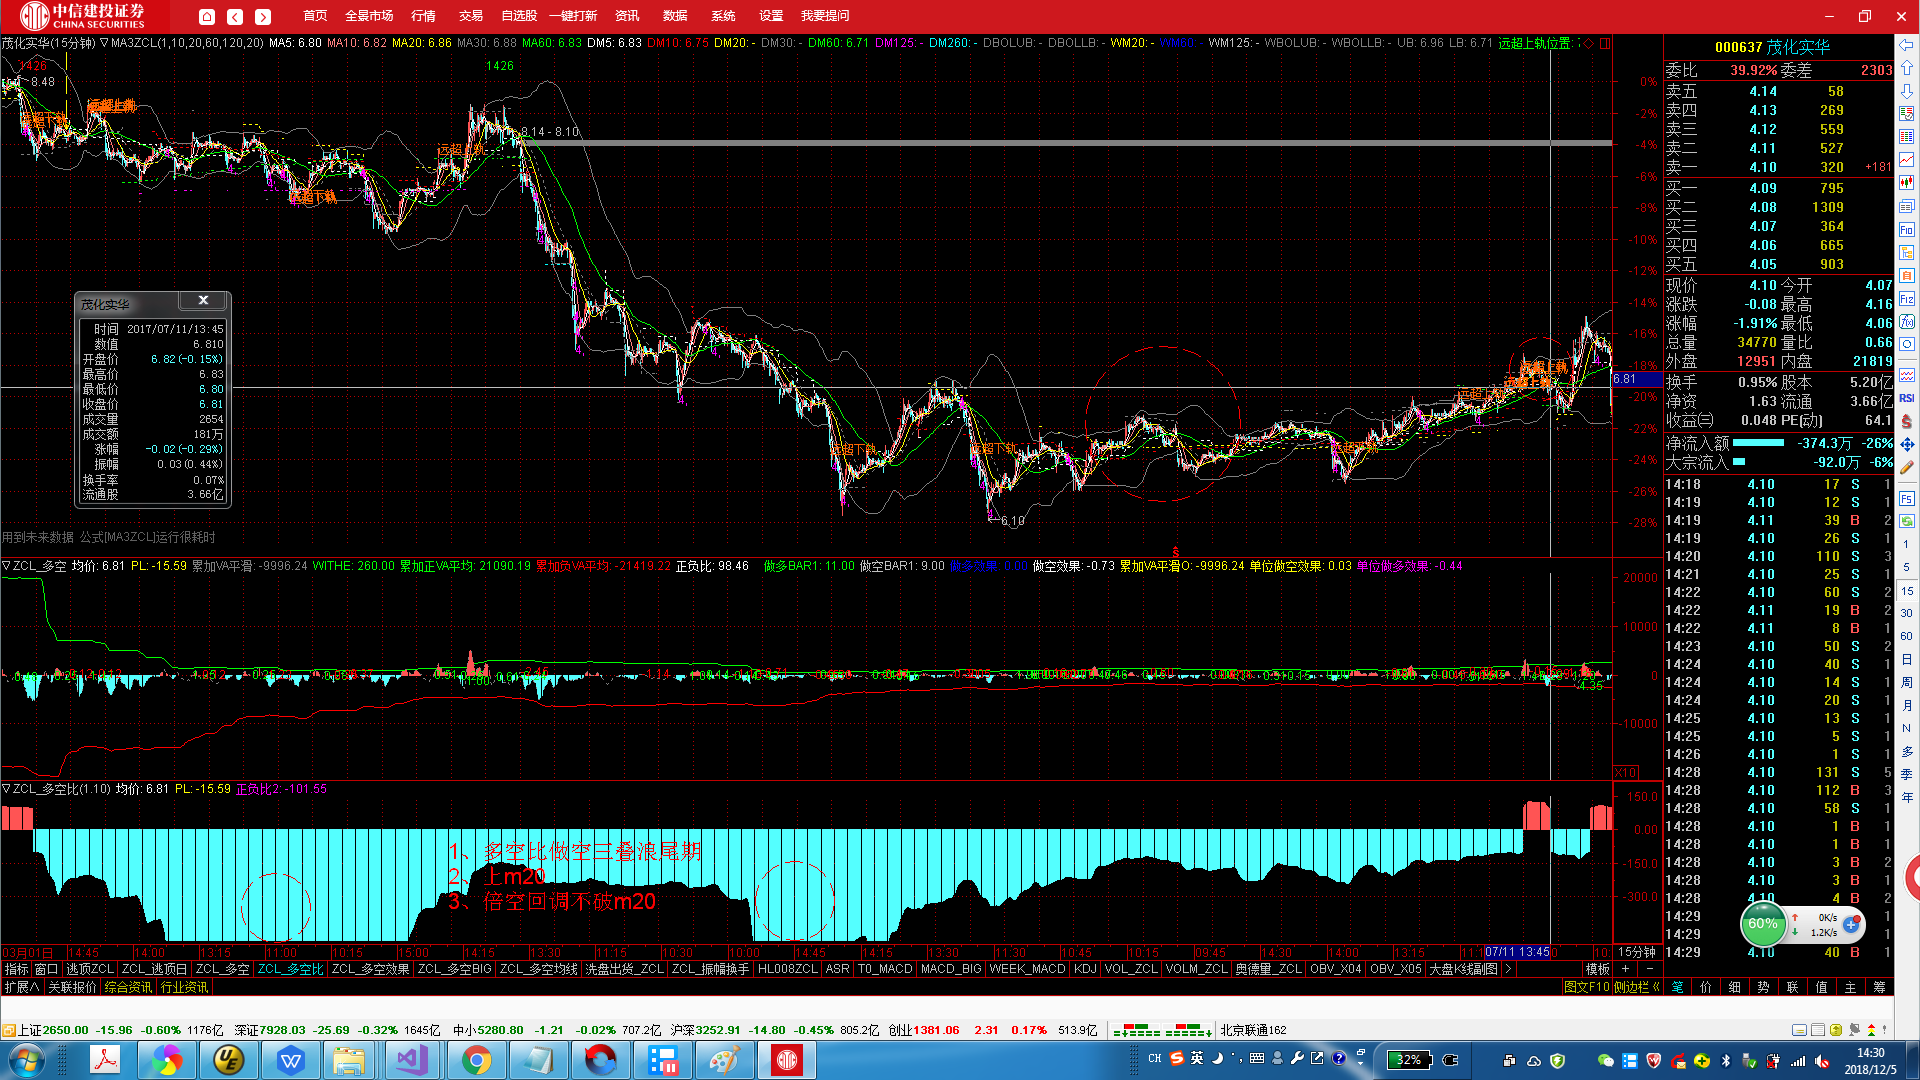Switch to ASR indicator tab

(837, 969)
